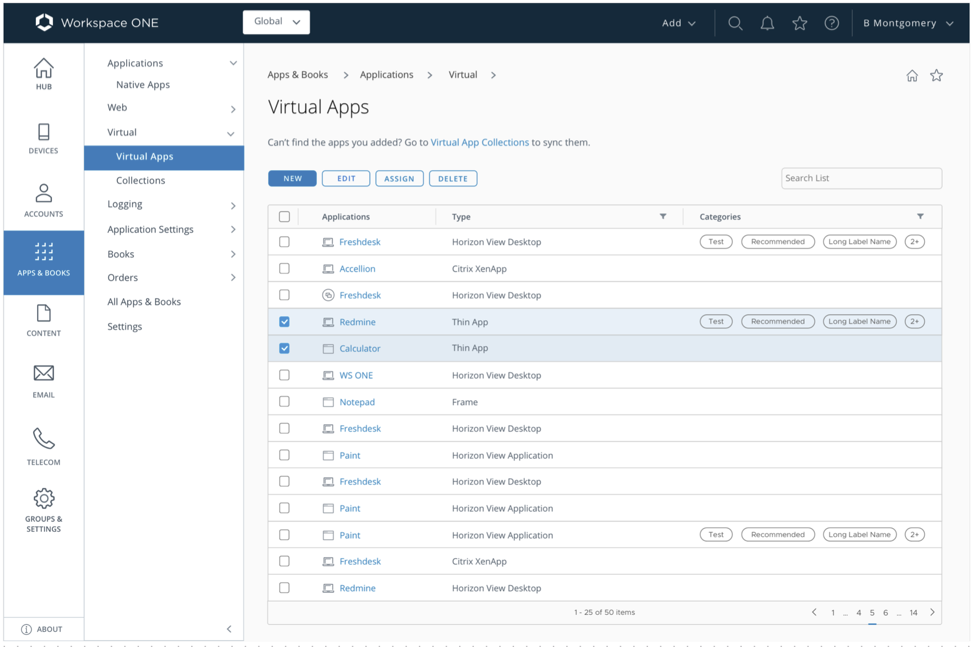This screenshot has height=647, width=975.
Task: Click the Notepad app icon
Action: tap(328, 402)
